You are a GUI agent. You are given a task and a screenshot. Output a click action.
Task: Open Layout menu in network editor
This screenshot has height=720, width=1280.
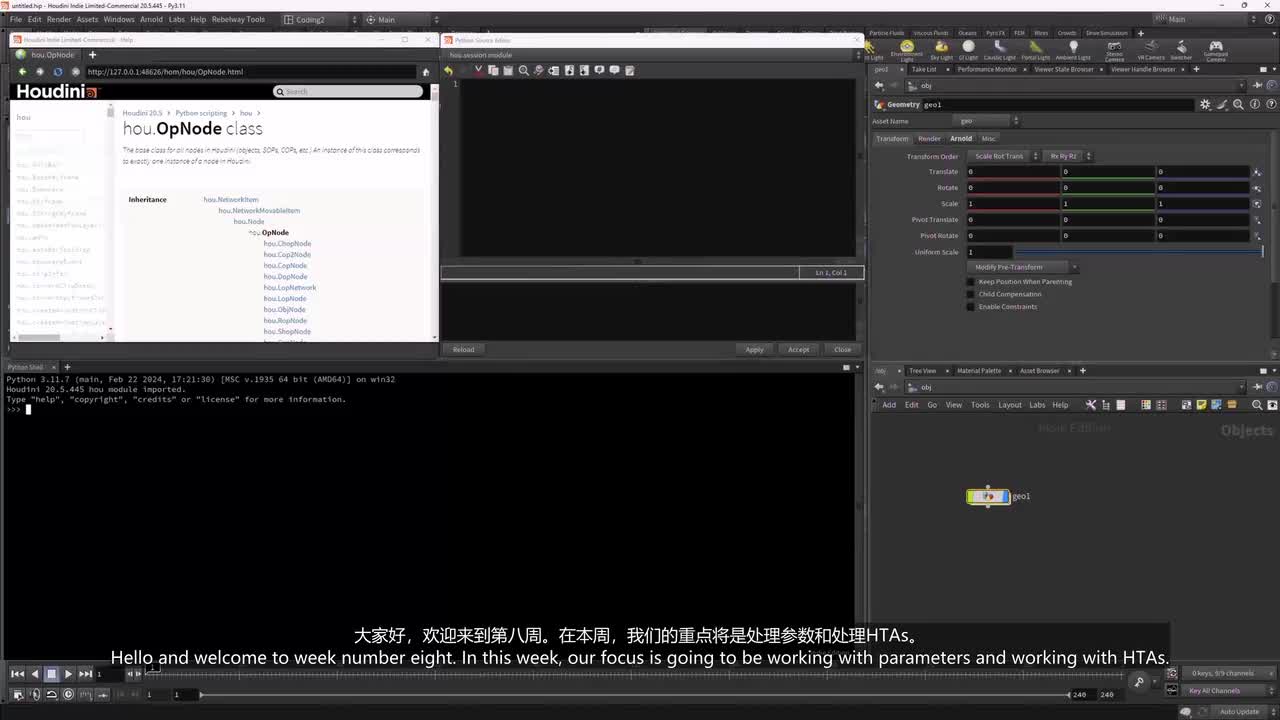[1010, 405]
